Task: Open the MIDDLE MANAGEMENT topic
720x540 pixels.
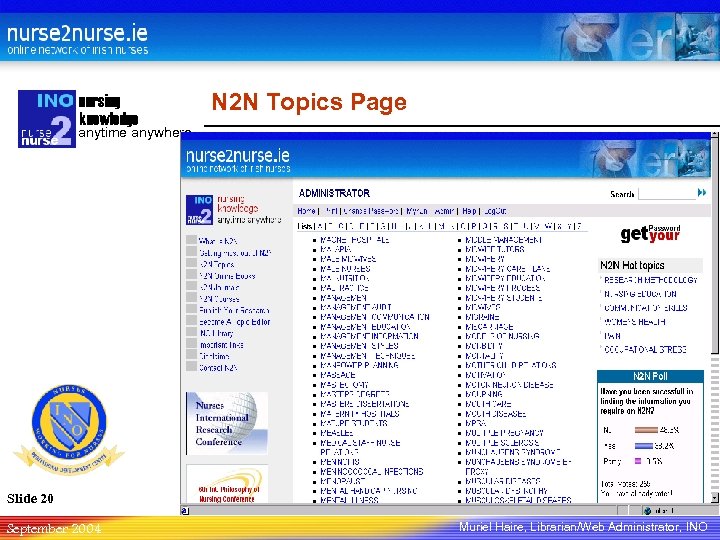Action: tap(504, 240)
